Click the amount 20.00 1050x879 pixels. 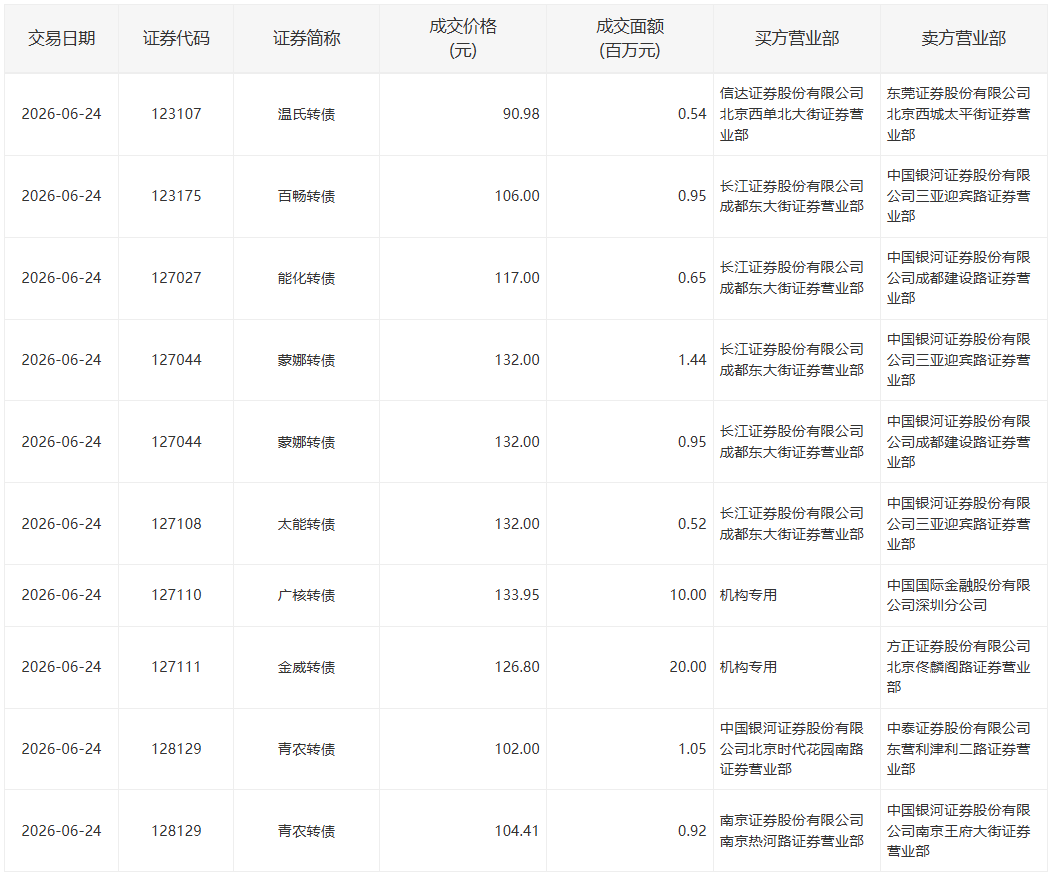coord(688,667)
